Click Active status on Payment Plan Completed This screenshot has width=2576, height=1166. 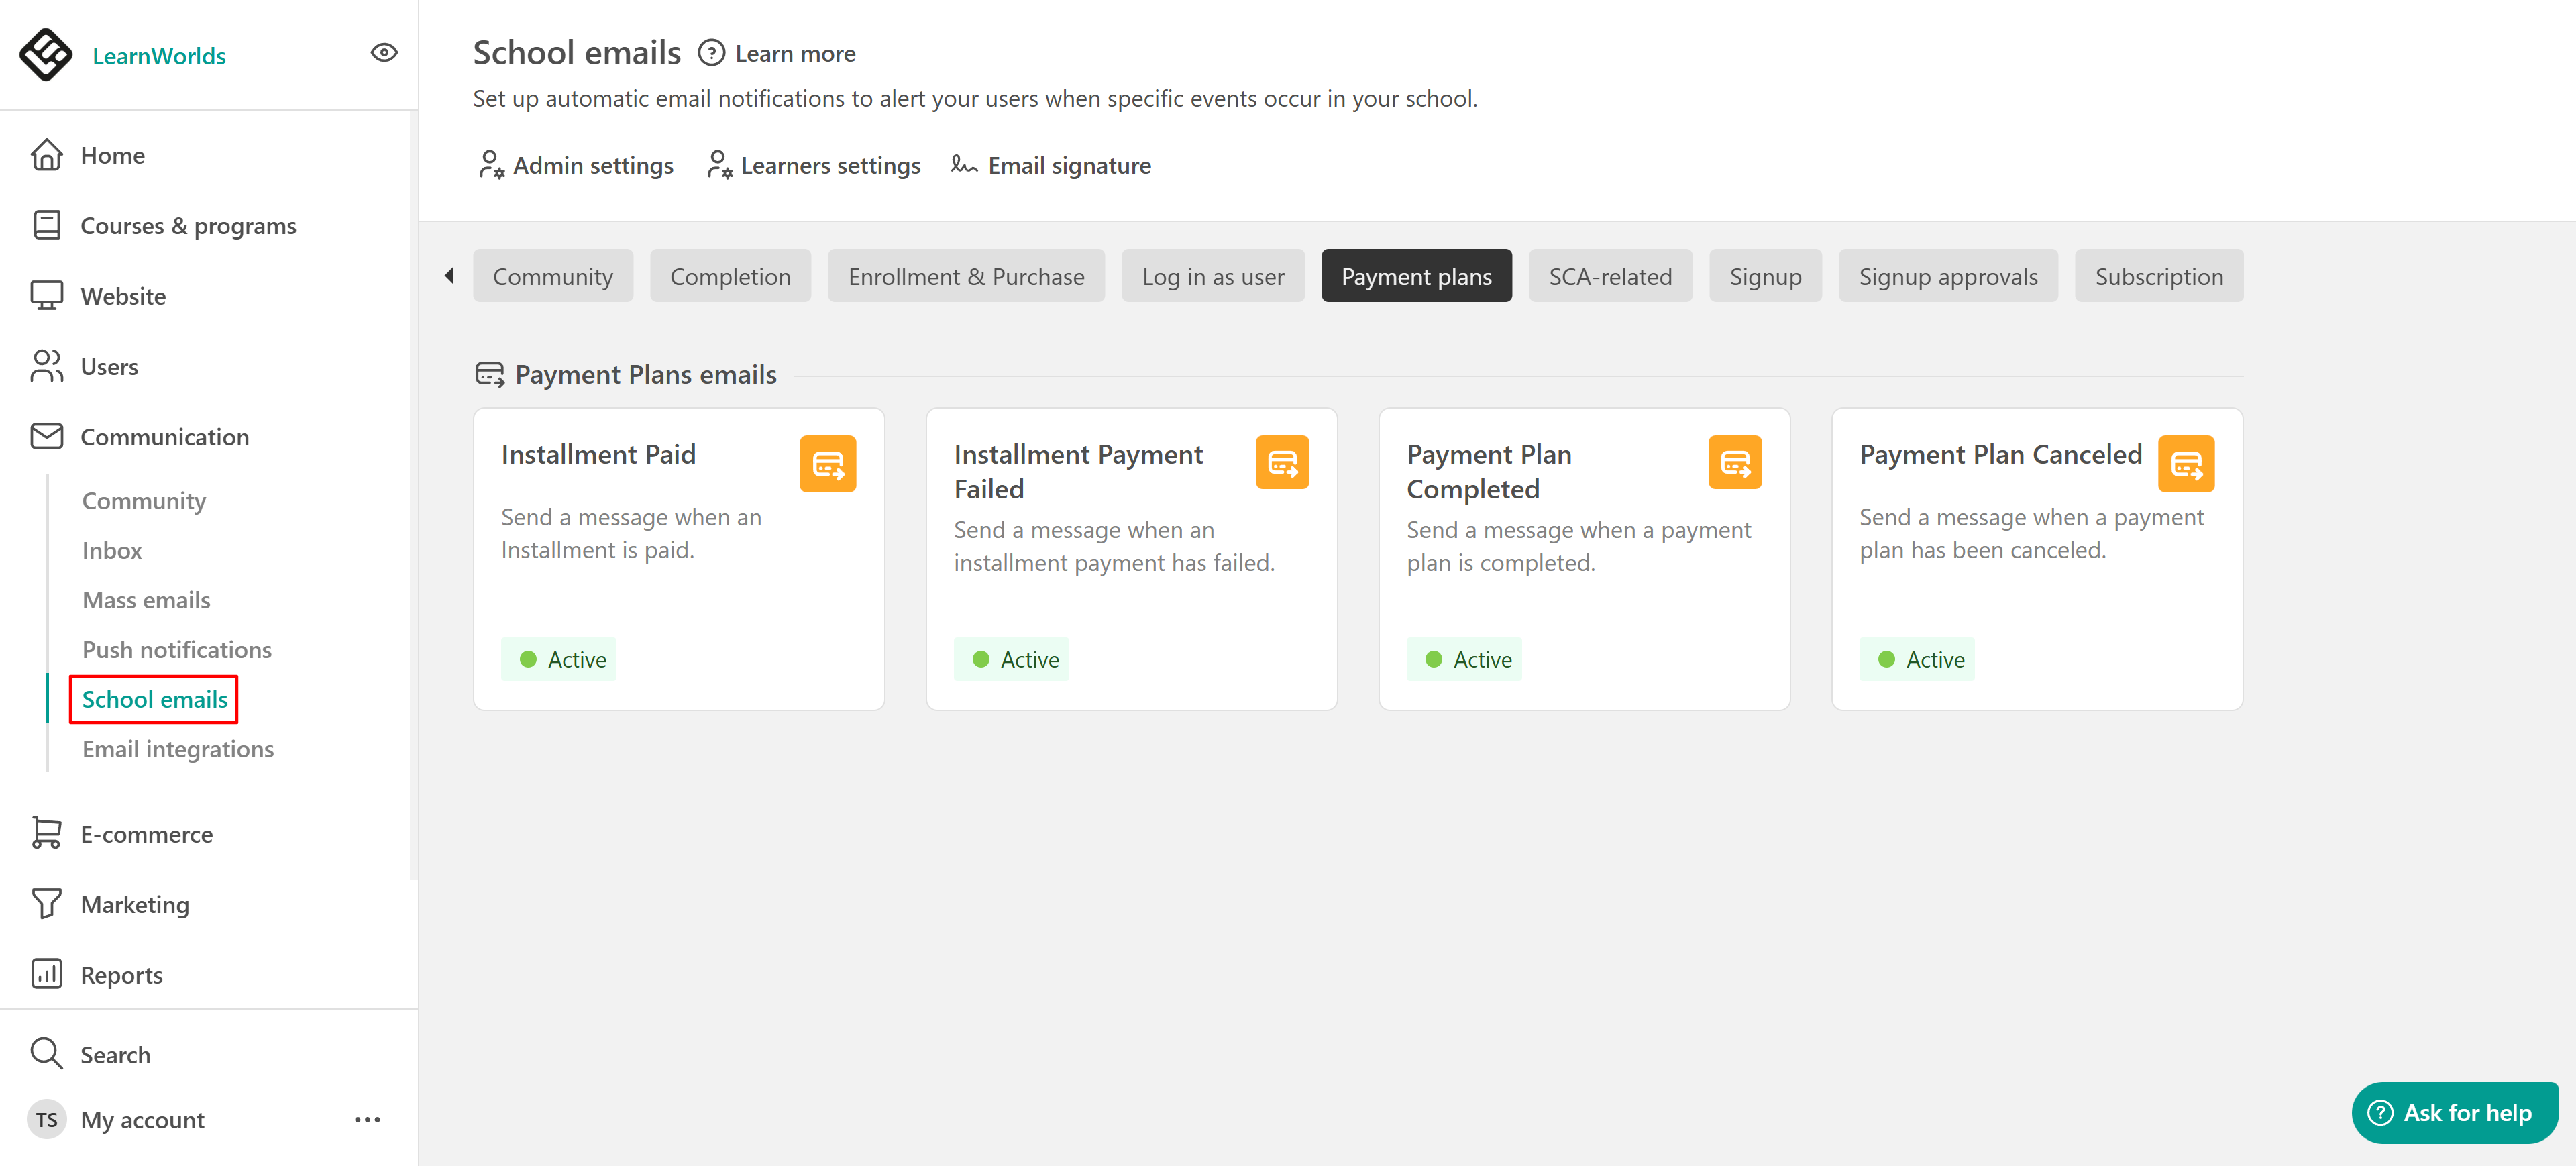pos(1465,659)
